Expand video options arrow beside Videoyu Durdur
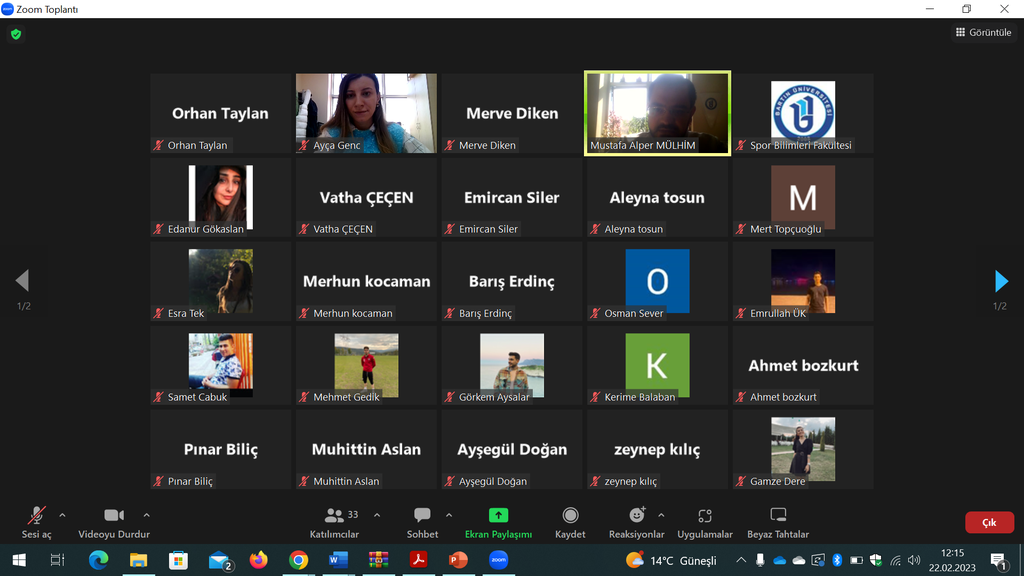The width and height of the screenshot is (1024, 576). pos(146,515)
